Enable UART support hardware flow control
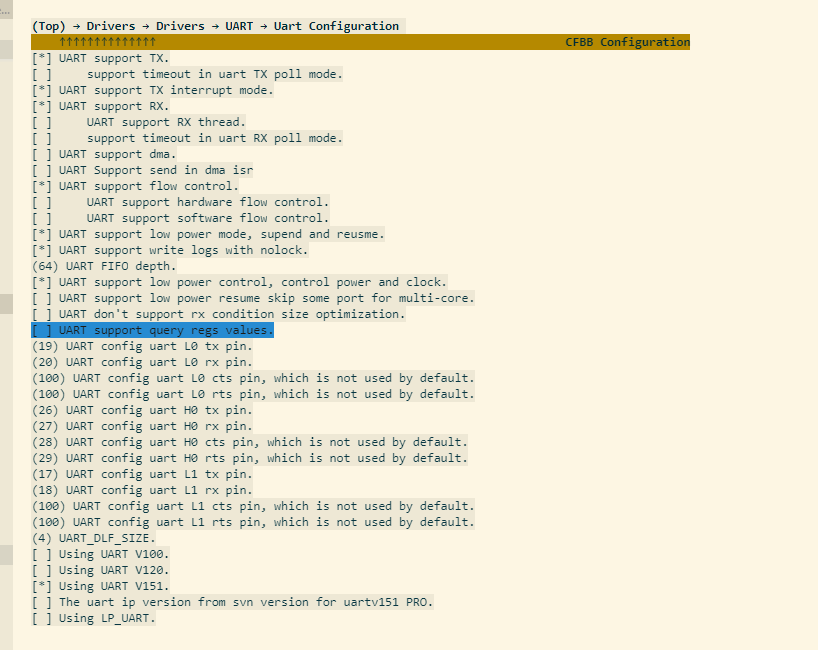The width and height of the screenshot is (818, 650). (x=41, y=202)
